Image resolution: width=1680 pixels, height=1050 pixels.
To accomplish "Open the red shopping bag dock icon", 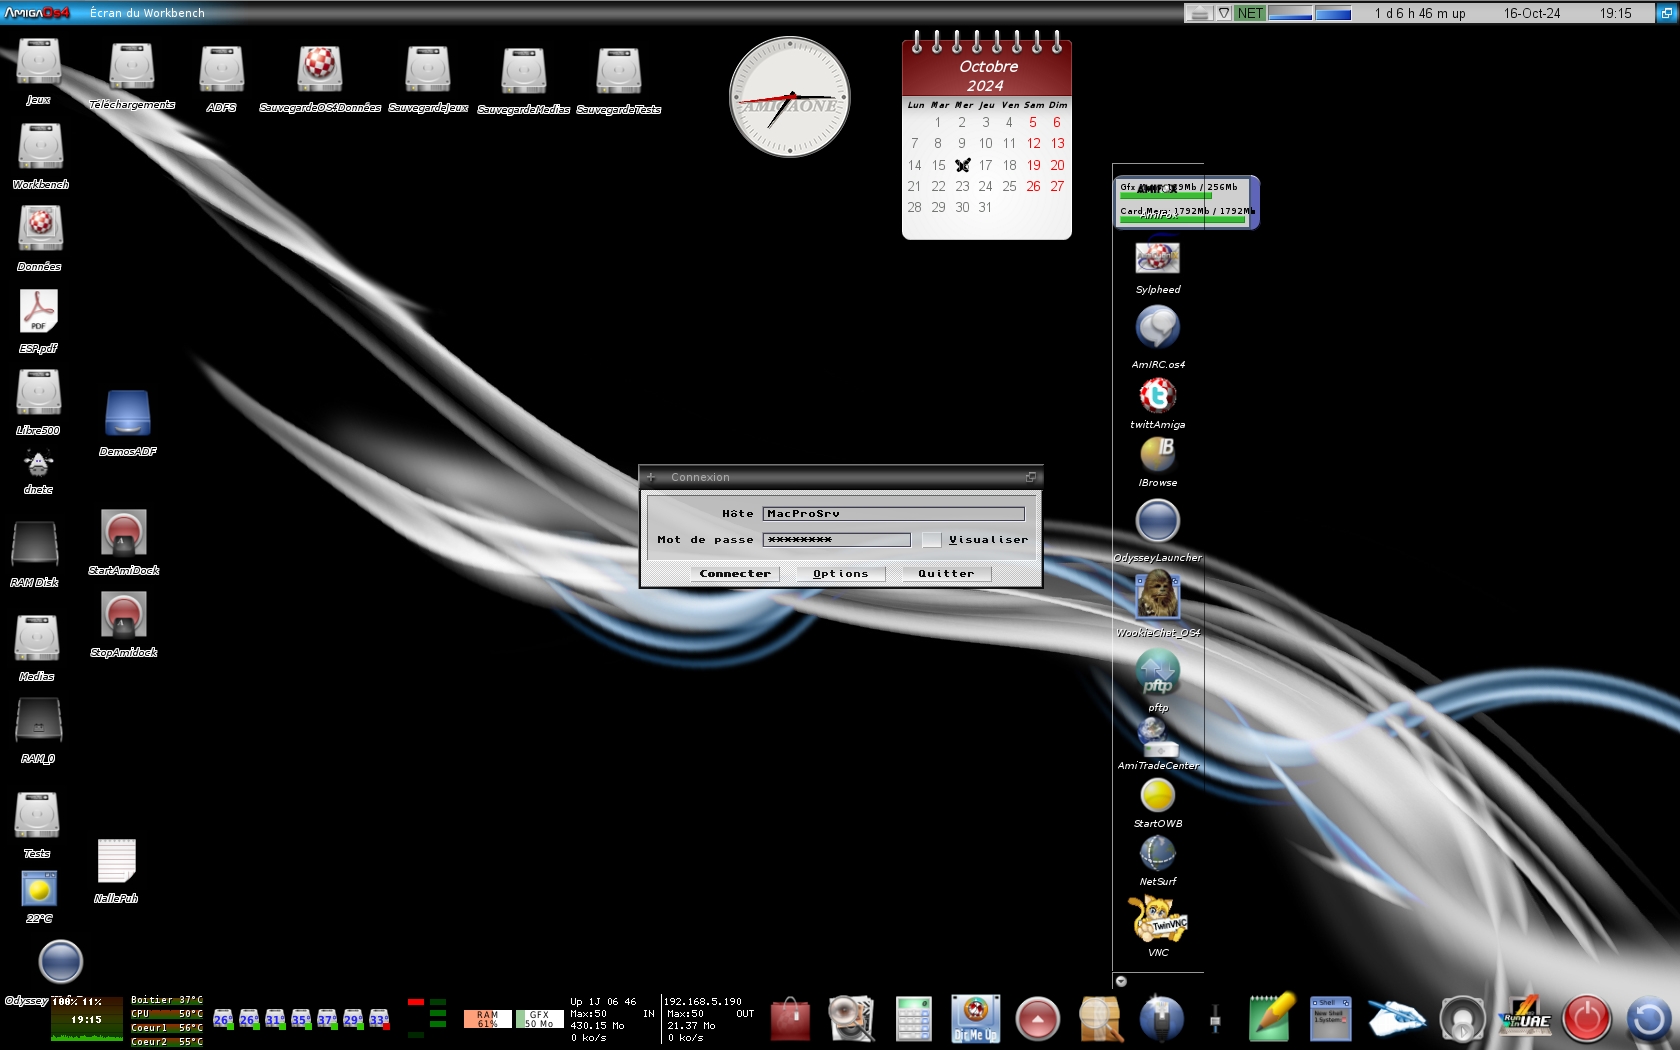I will 790,1019.
